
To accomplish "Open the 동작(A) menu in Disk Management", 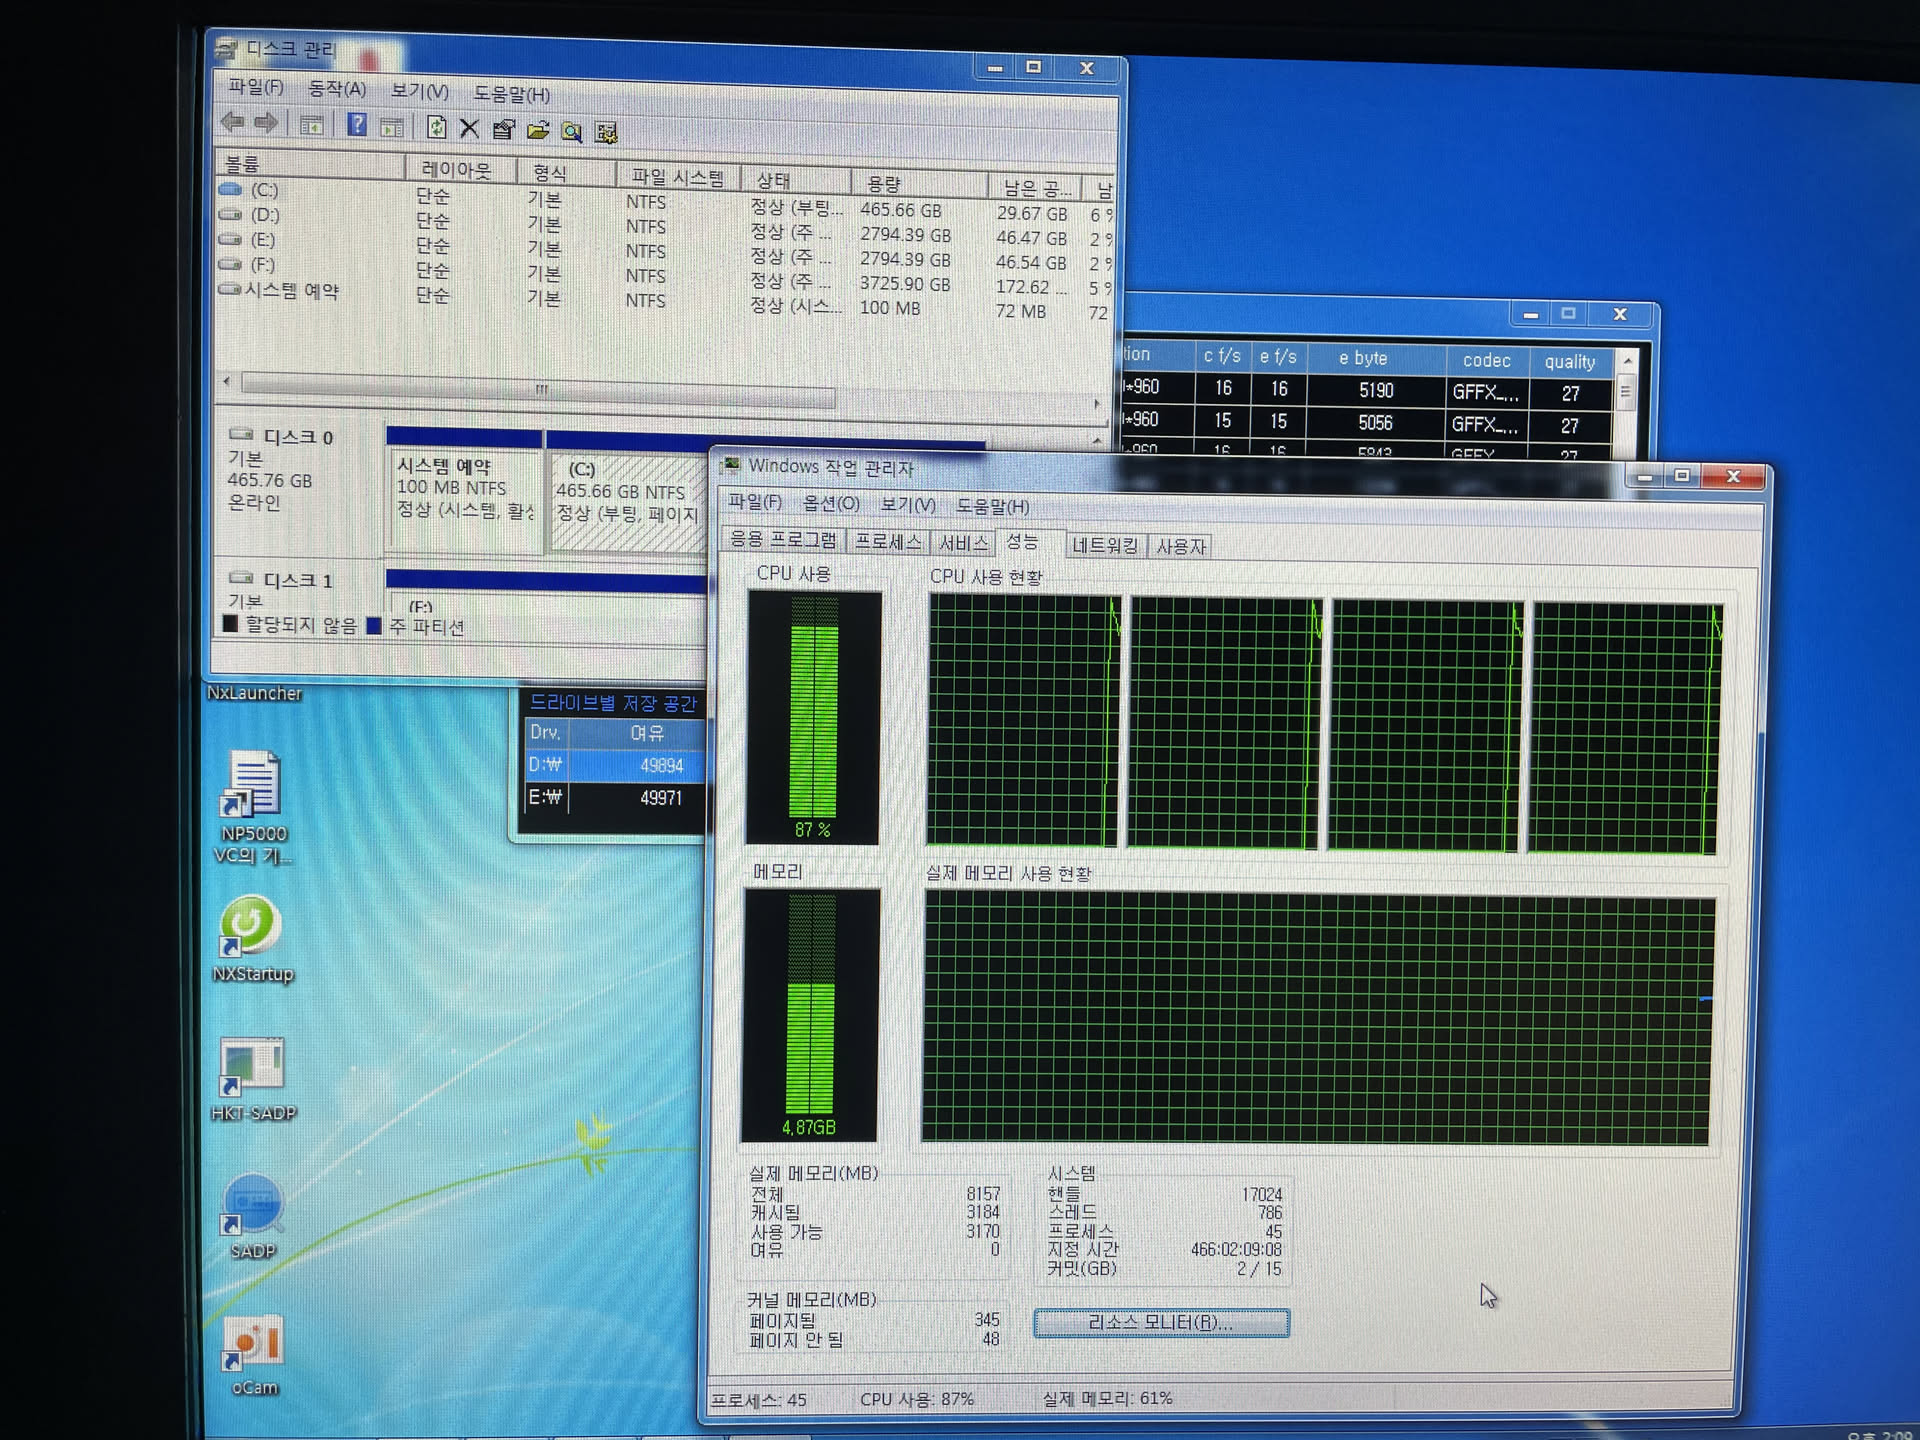I will (x=336, y=89).
